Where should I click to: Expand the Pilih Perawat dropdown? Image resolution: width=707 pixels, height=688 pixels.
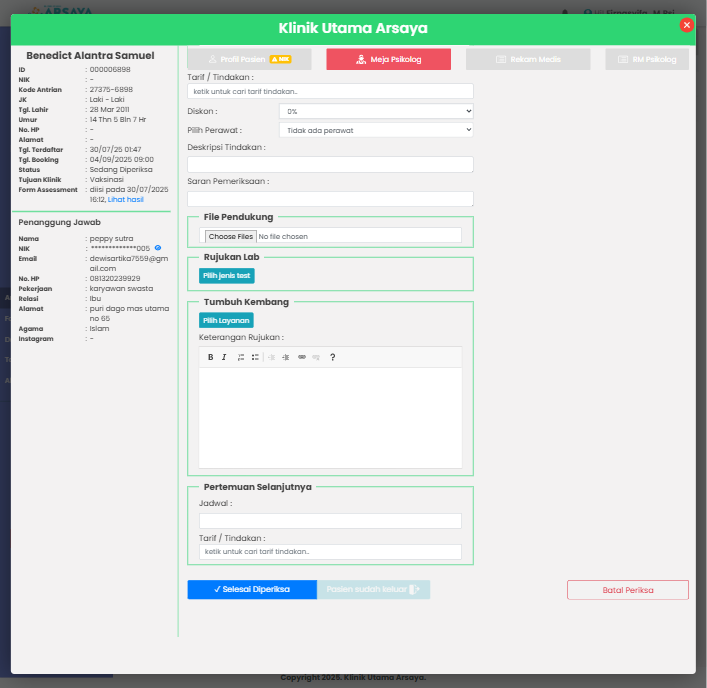[x=376, y=130]
